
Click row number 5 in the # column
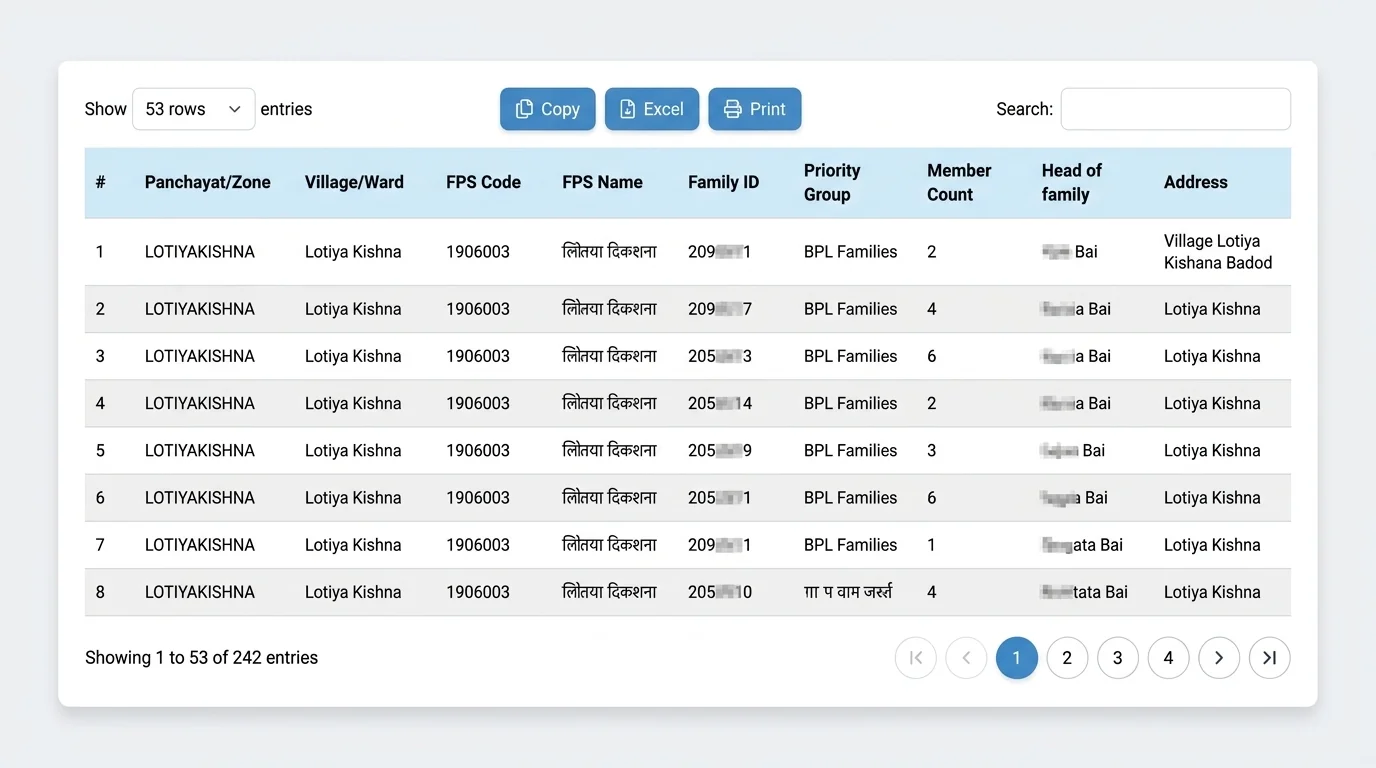coord(100,451)
